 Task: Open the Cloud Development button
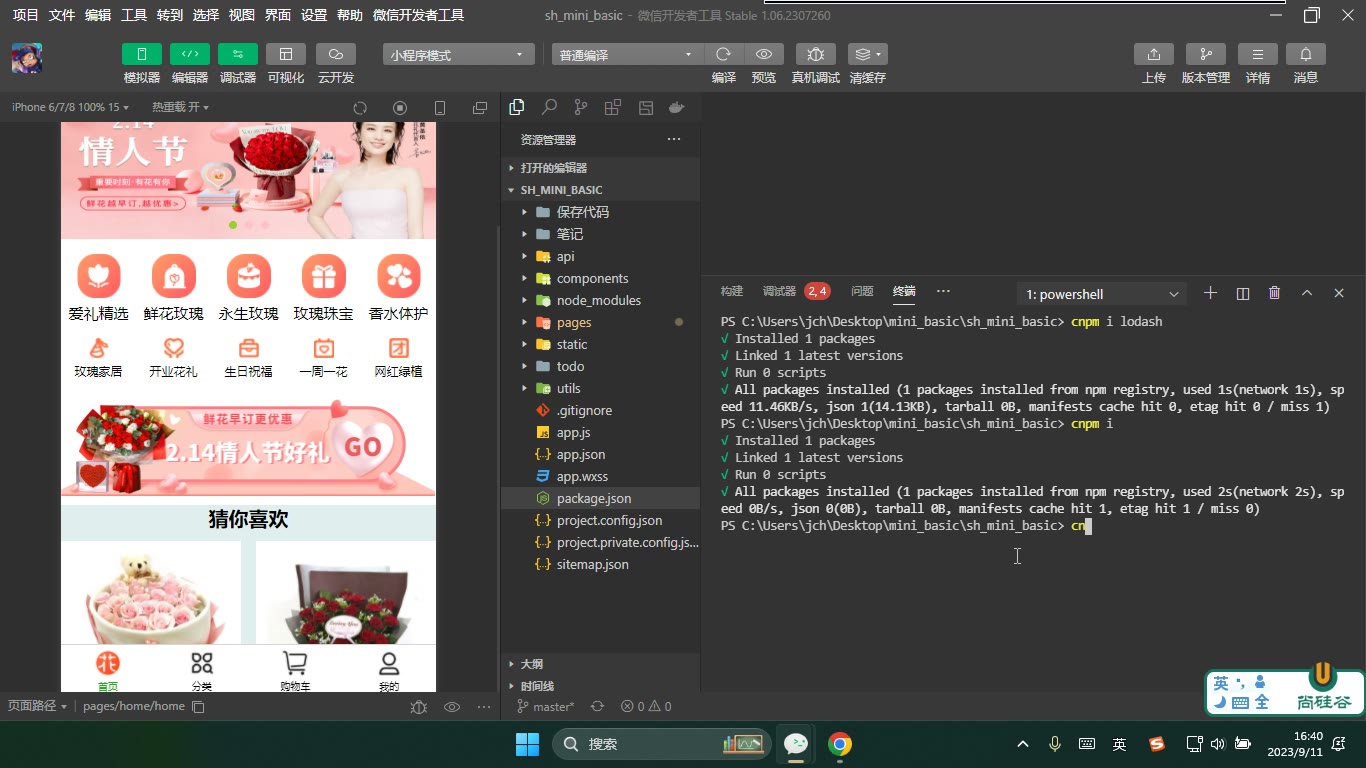tap(336, 54)
